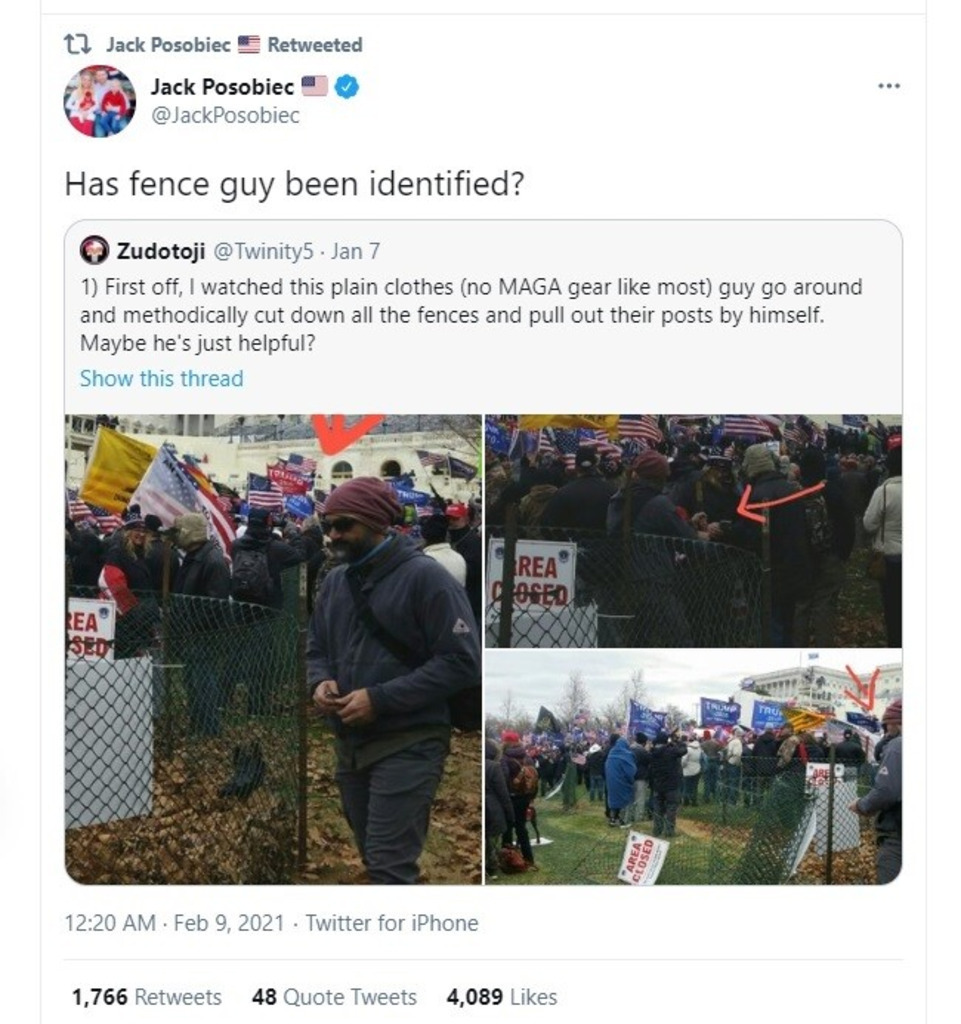View the 48 Quote Tweets list
This screenshot has width=961, height=1024.
[x=334, y=997]
